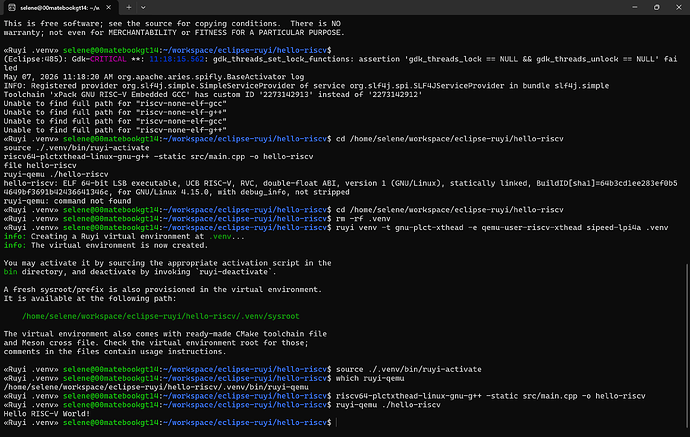Viewport: 690px width, 437px height.
Task: Minimize the terminal window
Action: (x=635, y=7)
